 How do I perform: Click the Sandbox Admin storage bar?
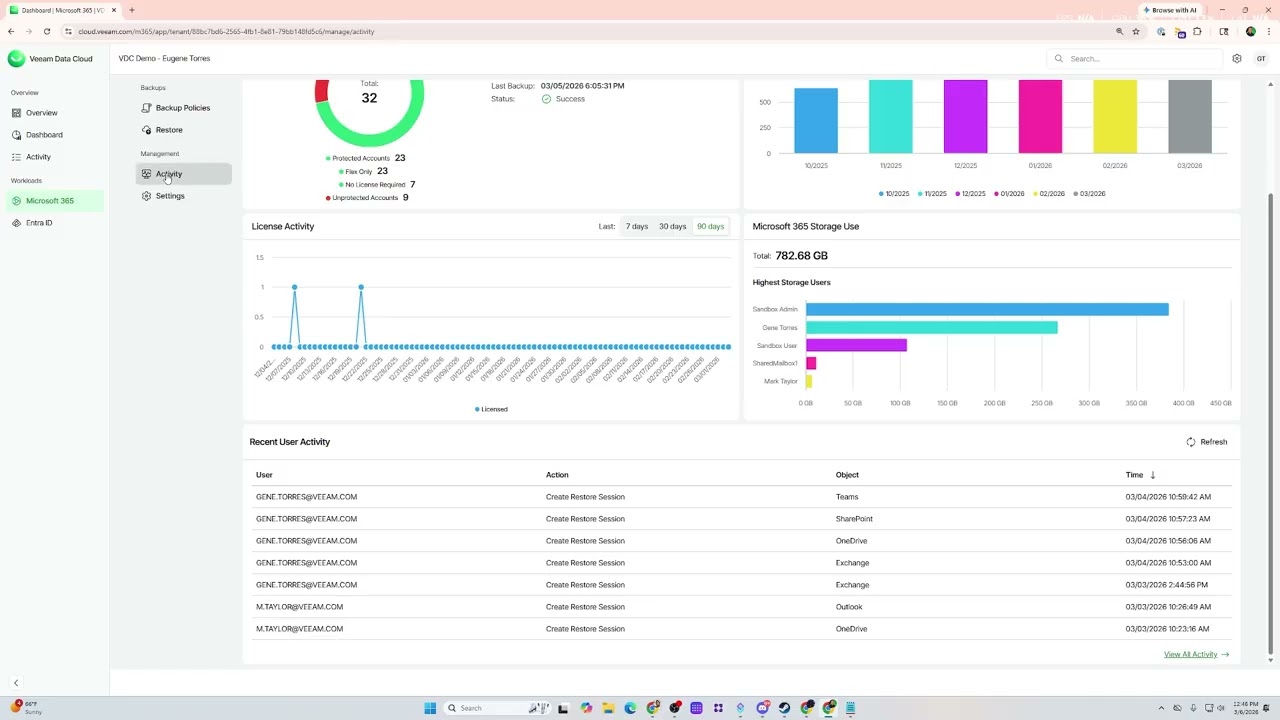click(x=987, y=310)
